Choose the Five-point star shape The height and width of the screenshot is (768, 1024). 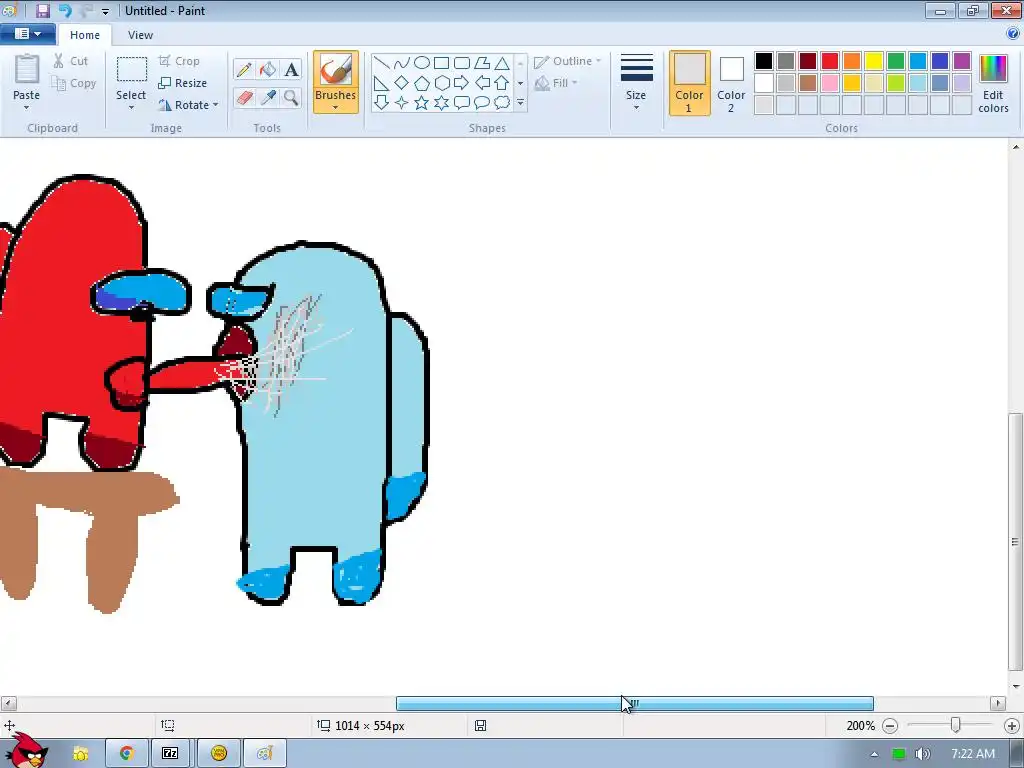[422, 103]
